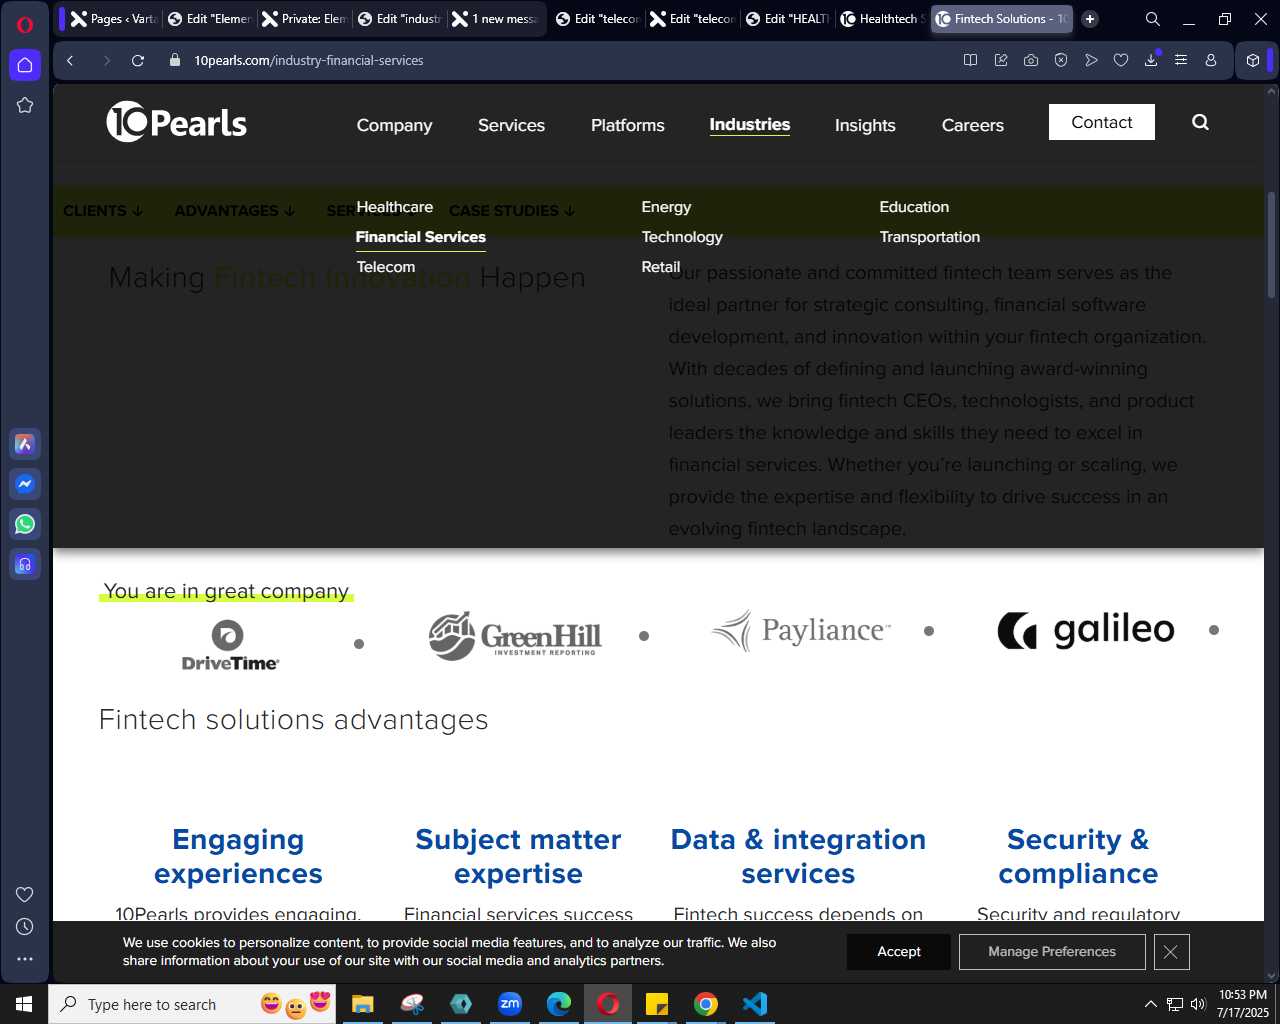Open WhatsApp in Opera sidebar
This screenshot has width=1280, height=1024.
[25, 524]
